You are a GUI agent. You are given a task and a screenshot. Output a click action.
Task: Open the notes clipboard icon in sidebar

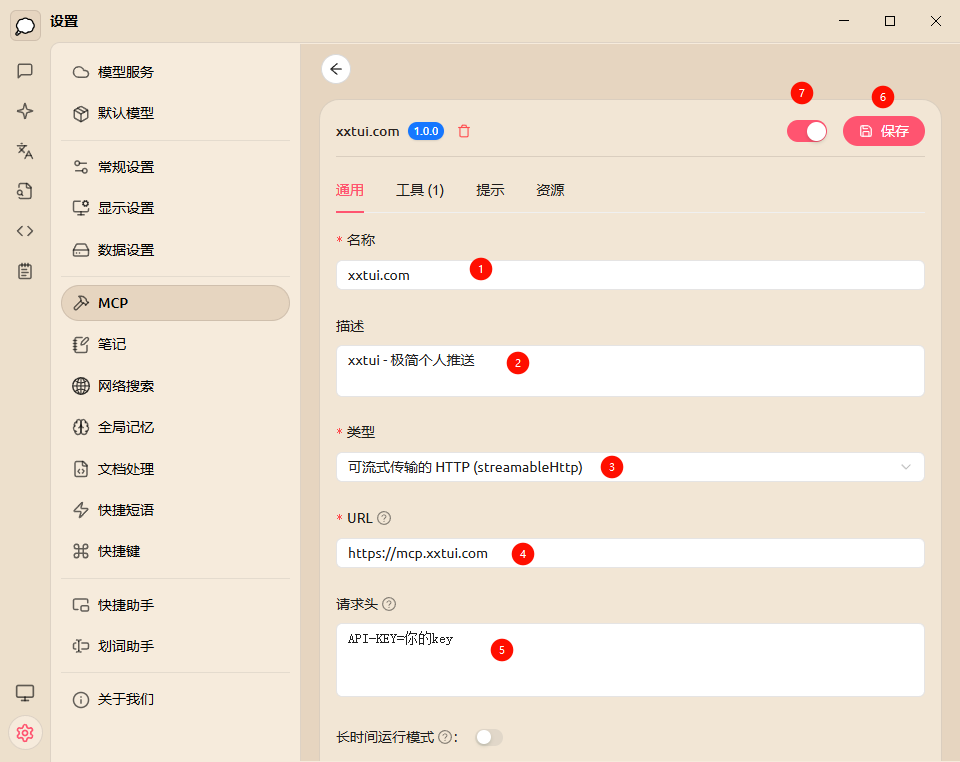(25, 270)
